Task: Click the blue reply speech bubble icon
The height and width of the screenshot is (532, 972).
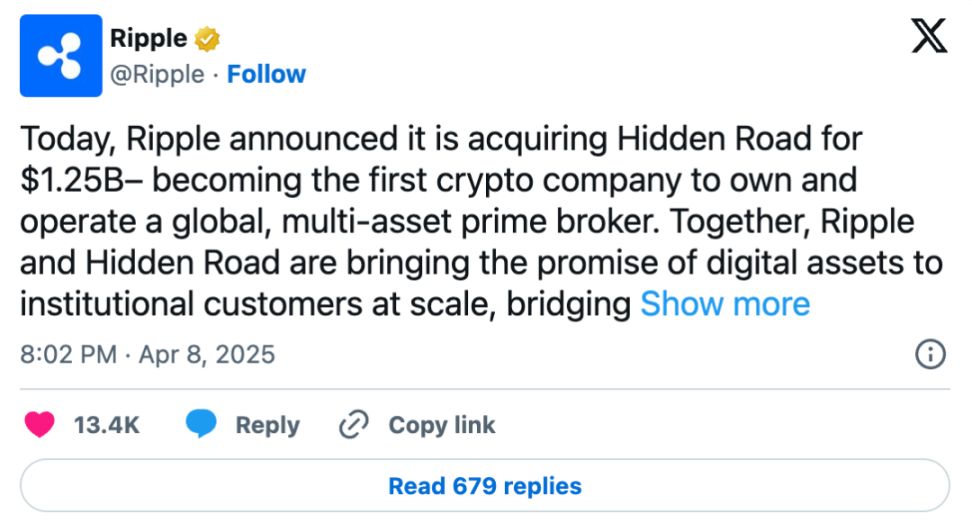Action: coord(201,425)
